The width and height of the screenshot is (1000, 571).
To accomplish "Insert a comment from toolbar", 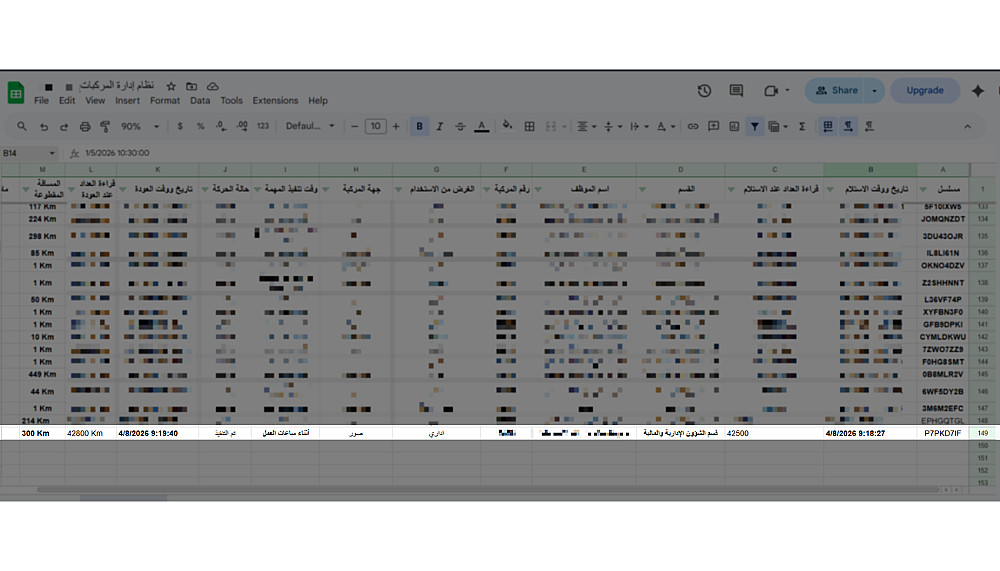I will [714, 126].
